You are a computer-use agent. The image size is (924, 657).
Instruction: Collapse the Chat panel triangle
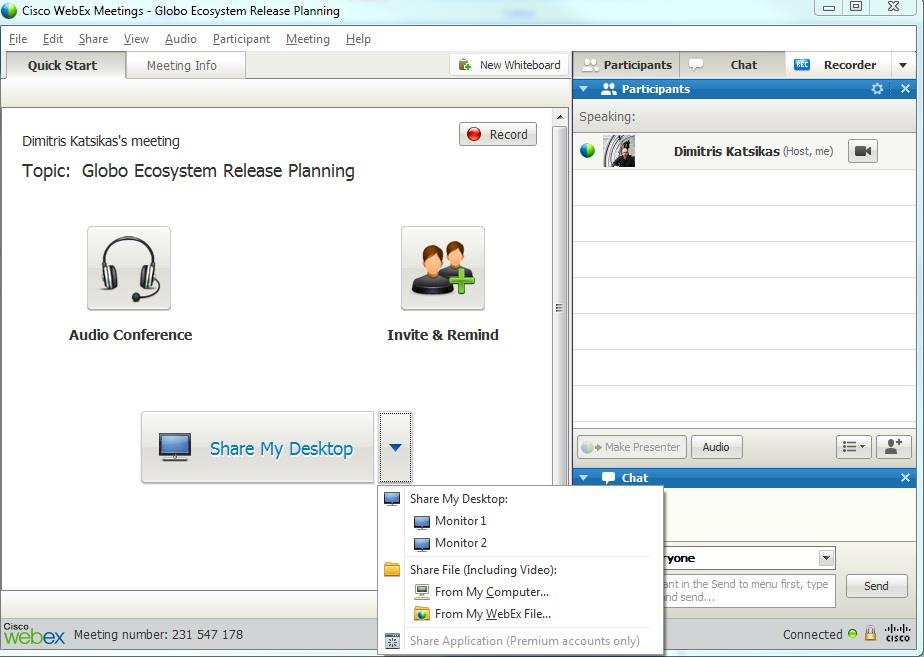pyautogui.click(x=584, y=477)
